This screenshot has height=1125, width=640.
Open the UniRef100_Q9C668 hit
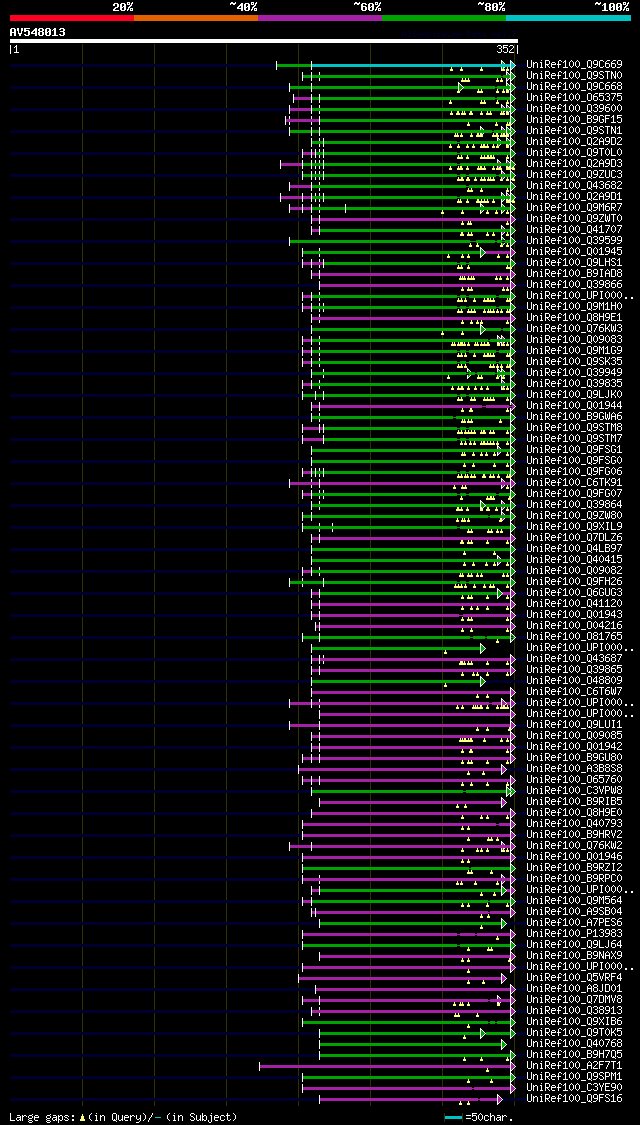(x=574, y=86)
